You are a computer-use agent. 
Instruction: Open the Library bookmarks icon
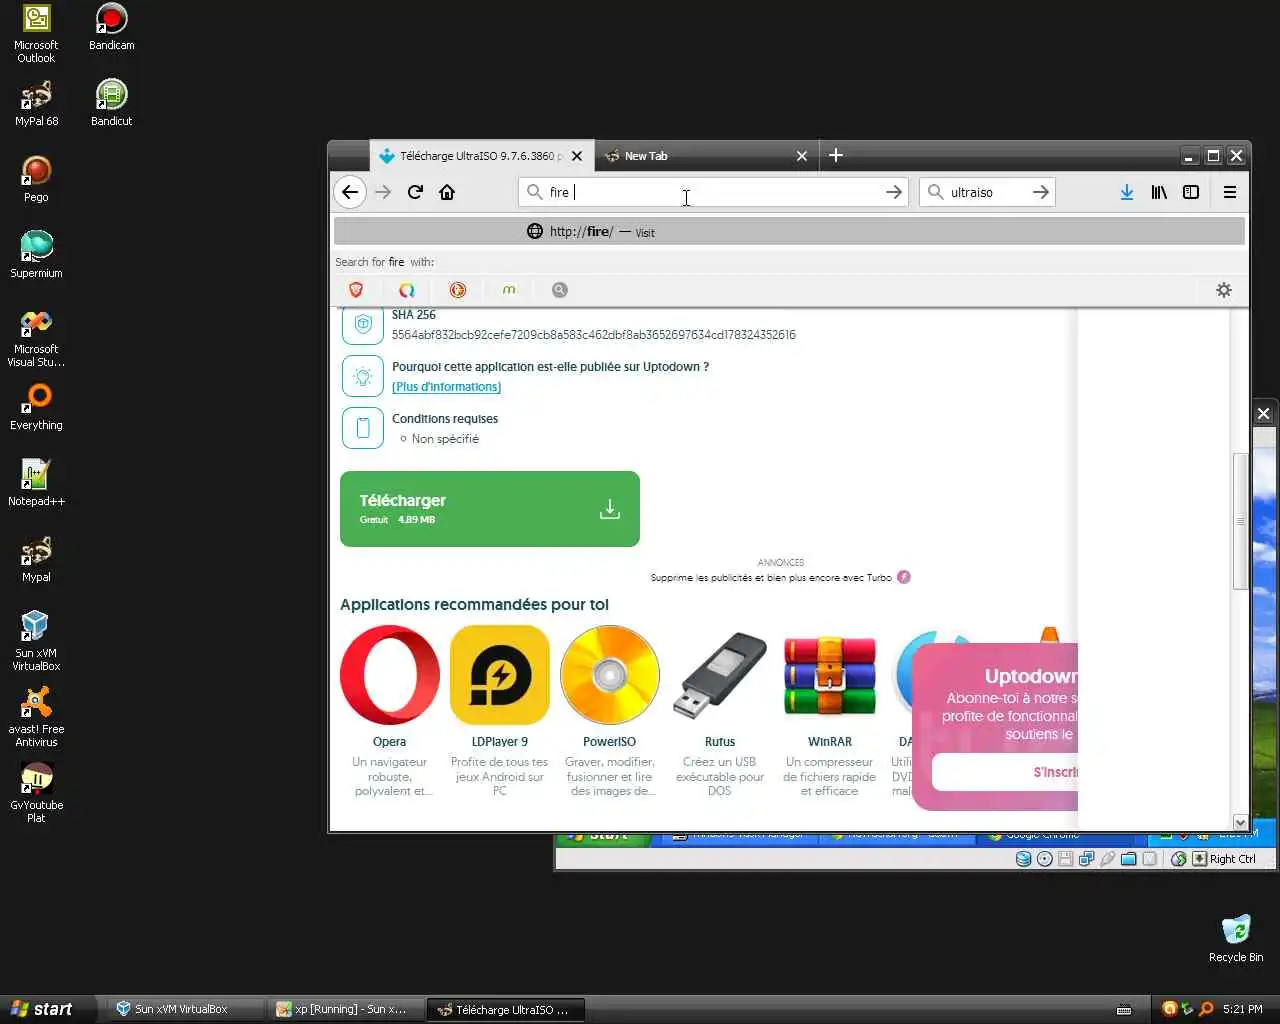pos(1159,192)
